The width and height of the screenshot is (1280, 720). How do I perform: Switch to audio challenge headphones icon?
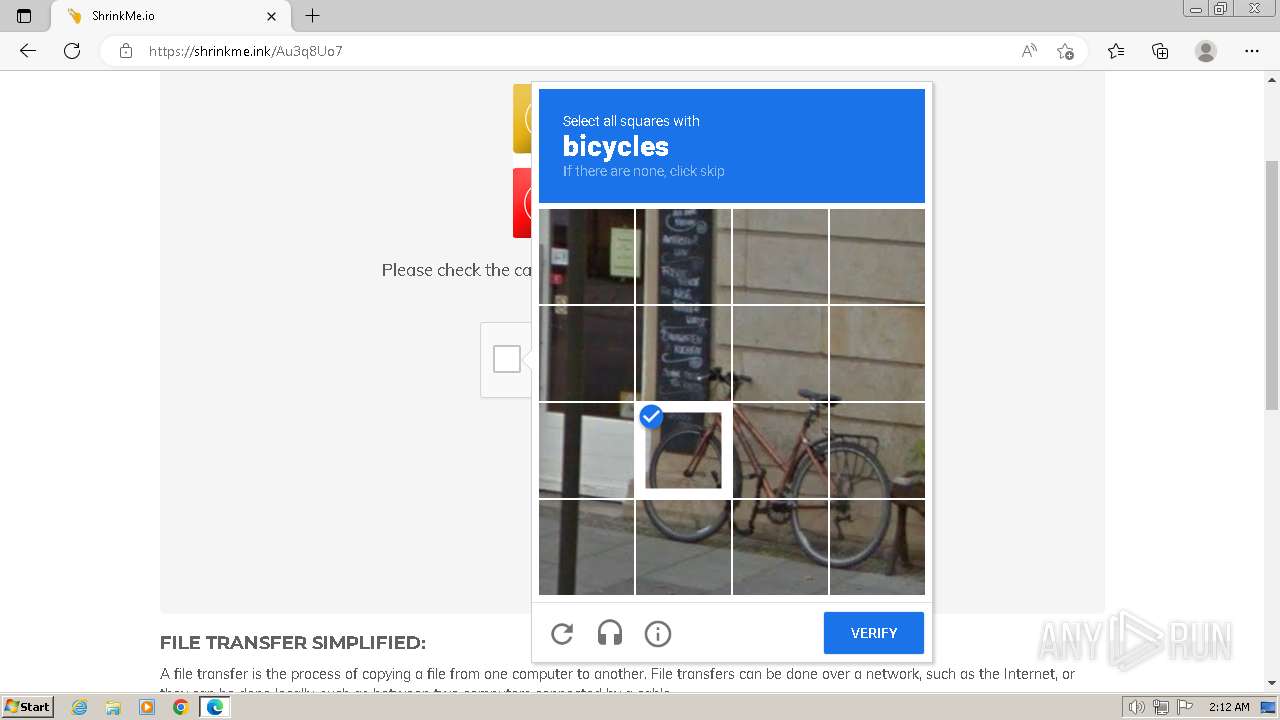click(610, 633)
